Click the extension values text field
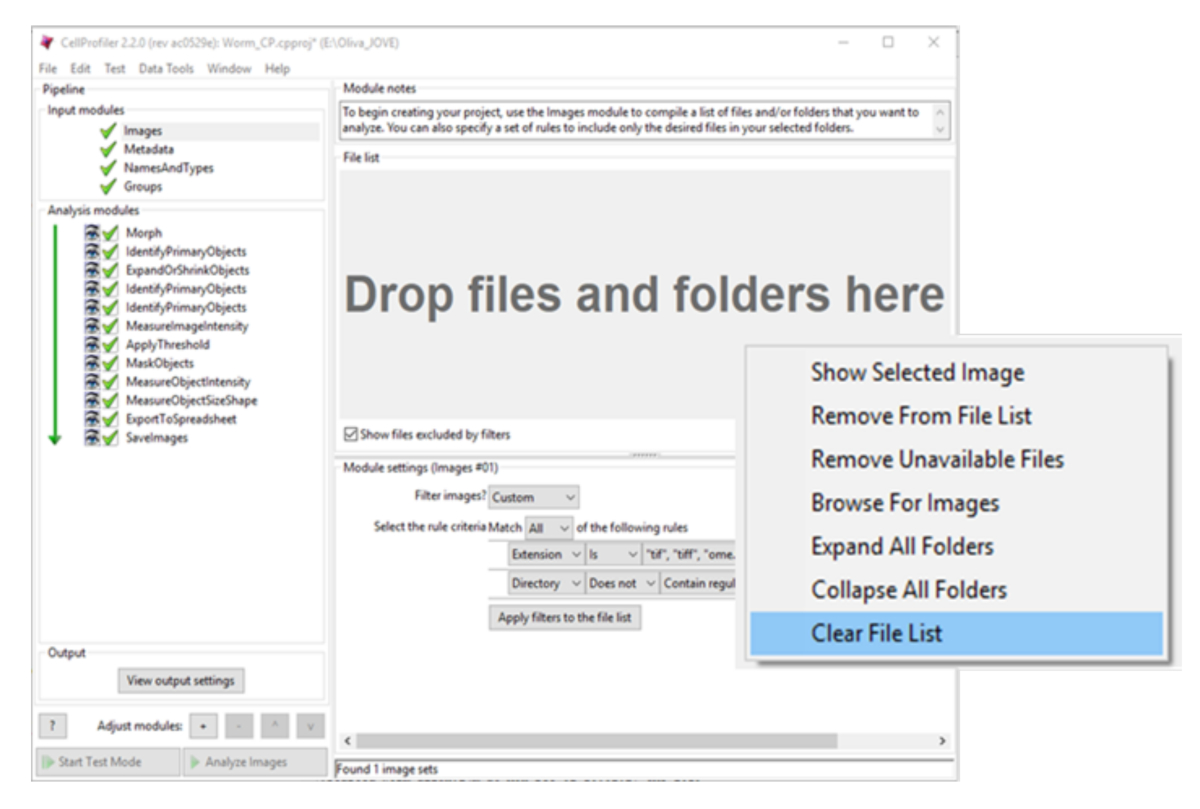Viewport: 1200px width, 809px height. point(690,554)
